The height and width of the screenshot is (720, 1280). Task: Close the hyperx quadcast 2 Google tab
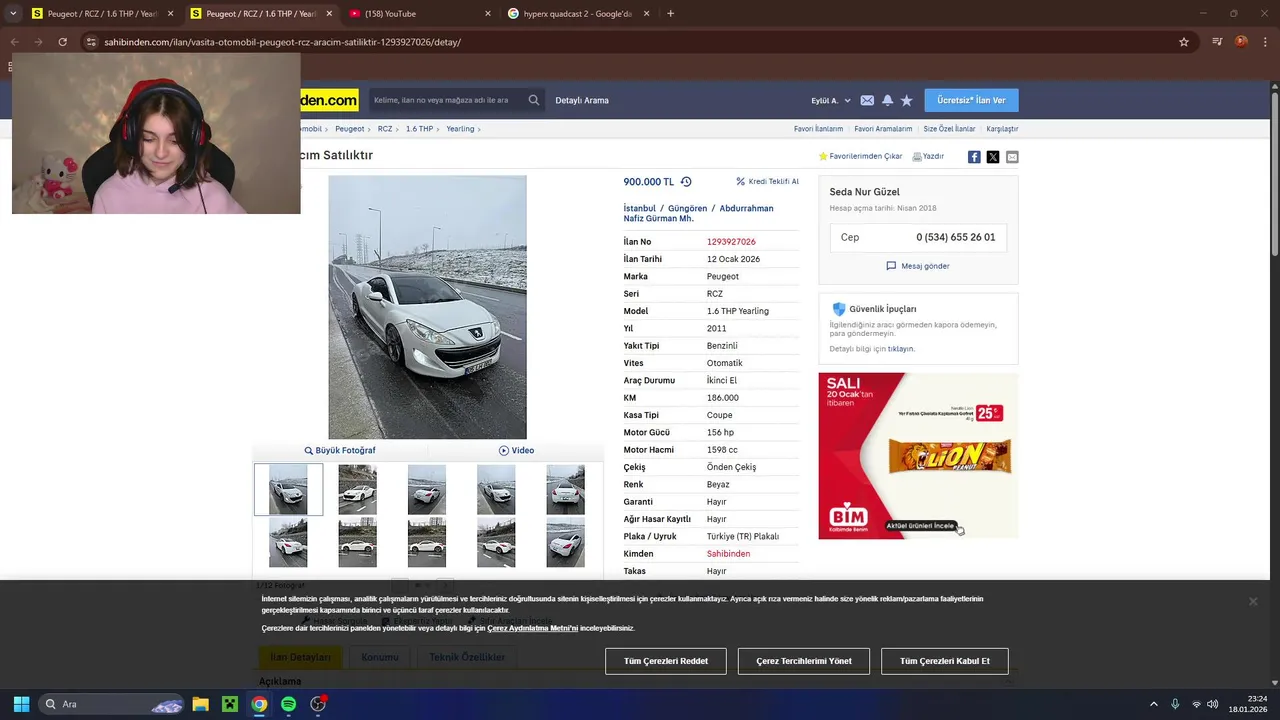[647, 14]
